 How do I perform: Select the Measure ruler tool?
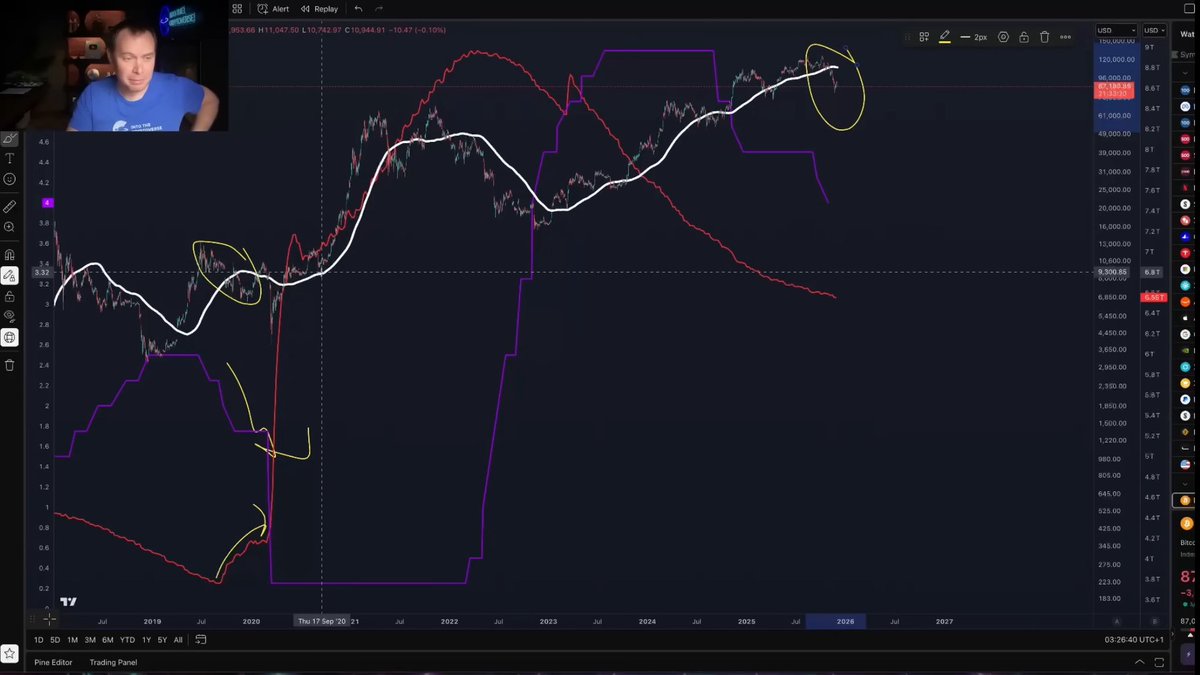pyautogui.click(x=10, y=207)
